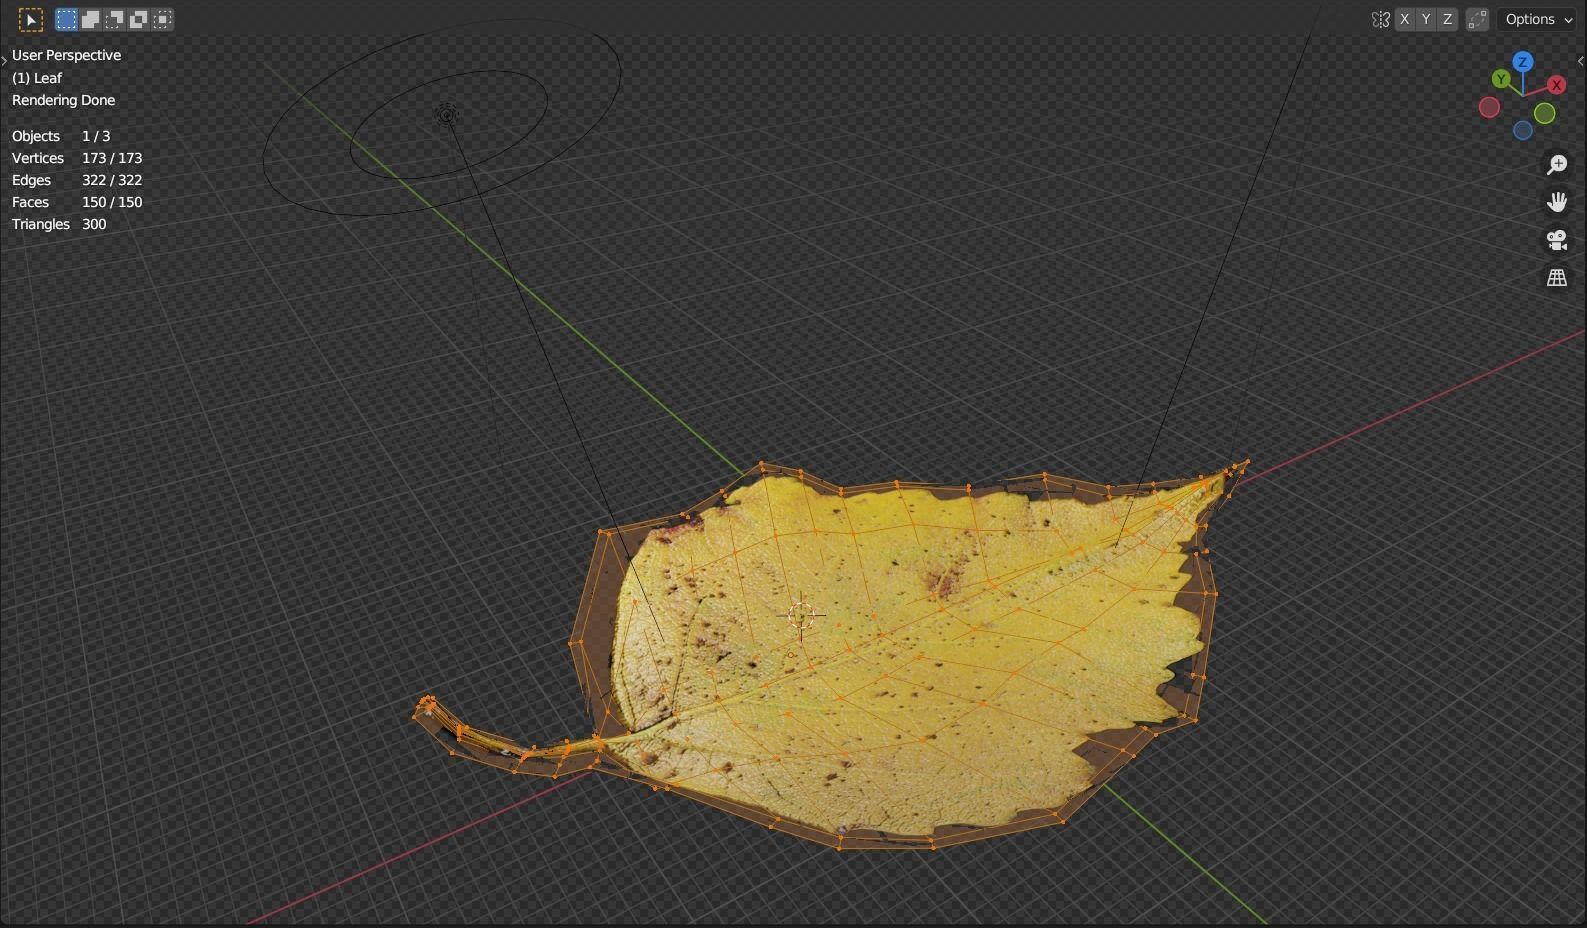
Task: Click the '(1) Leaf' object name text
Action: click(37, 77)
